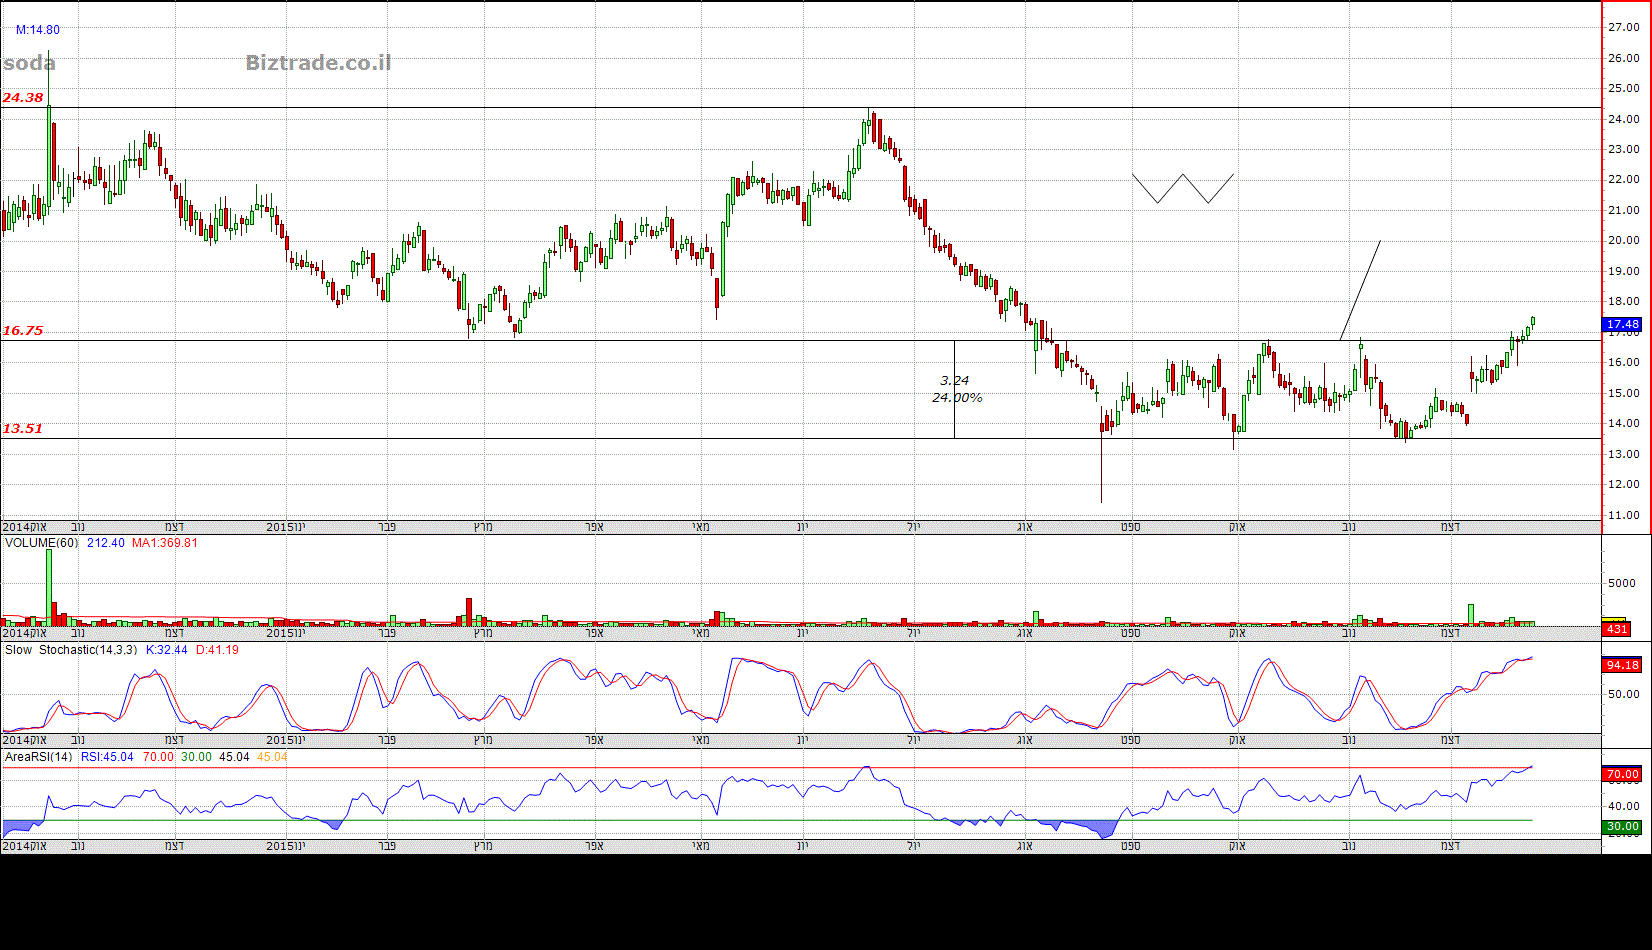Click the D:41.19 stochastic value
Viewport: 1652px width, 950px height.
point(217,650)
